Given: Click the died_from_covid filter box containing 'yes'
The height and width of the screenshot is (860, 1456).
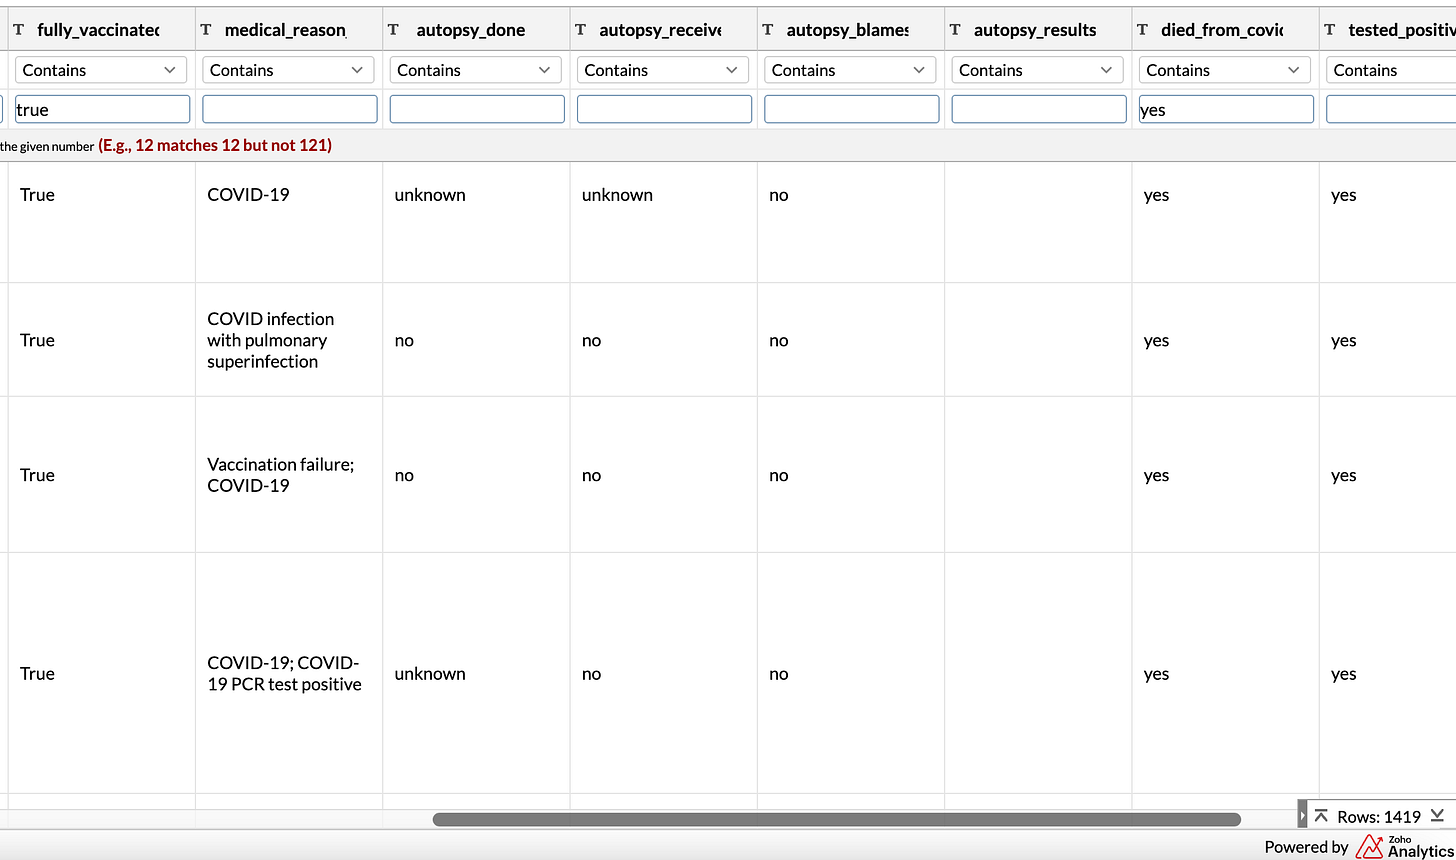Looking at the screenshot, I should [1226, 110].
